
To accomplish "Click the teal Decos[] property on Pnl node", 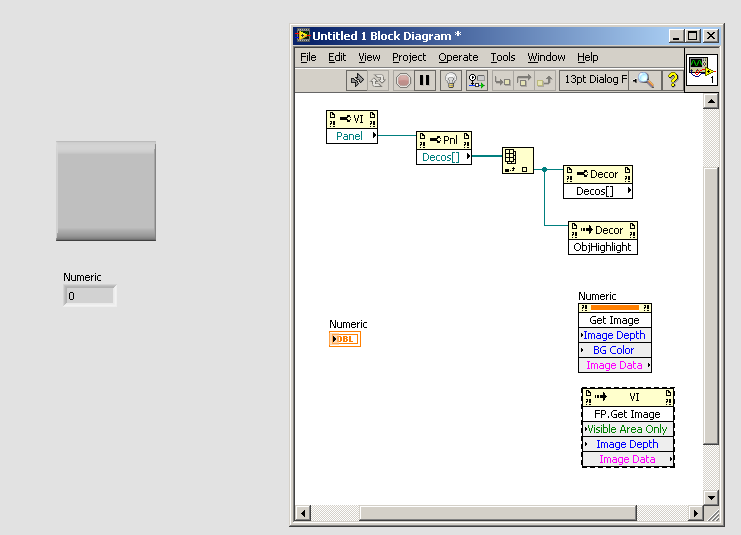I will [444, 157].
